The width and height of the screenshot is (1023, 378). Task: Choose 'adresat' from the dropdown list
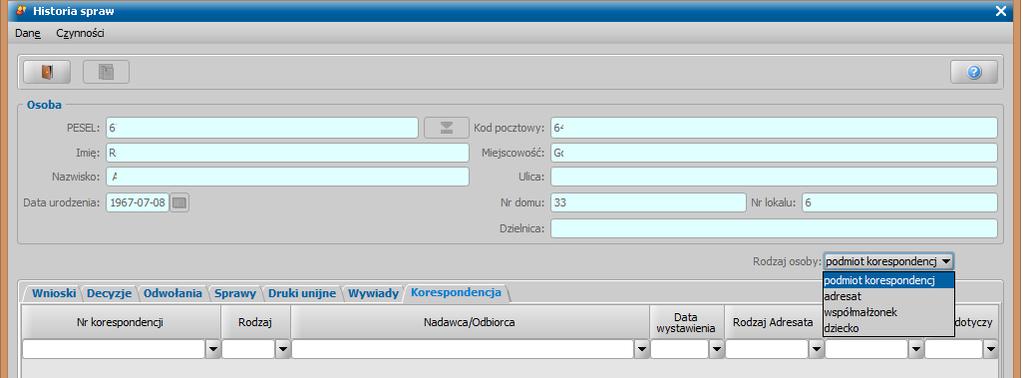889,296
